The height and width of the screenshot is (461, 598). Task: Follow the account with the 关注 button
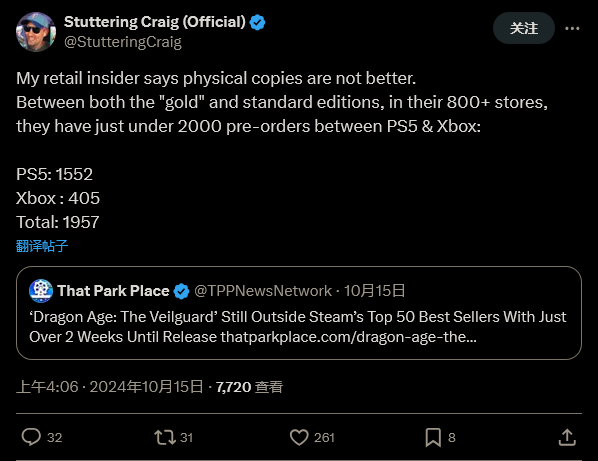click(524, 28)
